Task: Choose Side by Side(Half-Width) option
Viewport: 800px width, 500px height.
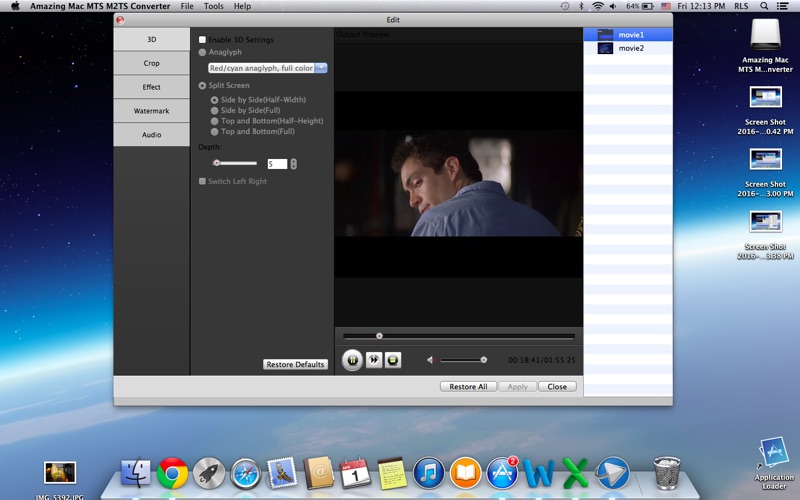Action: (x=215, y=100)
